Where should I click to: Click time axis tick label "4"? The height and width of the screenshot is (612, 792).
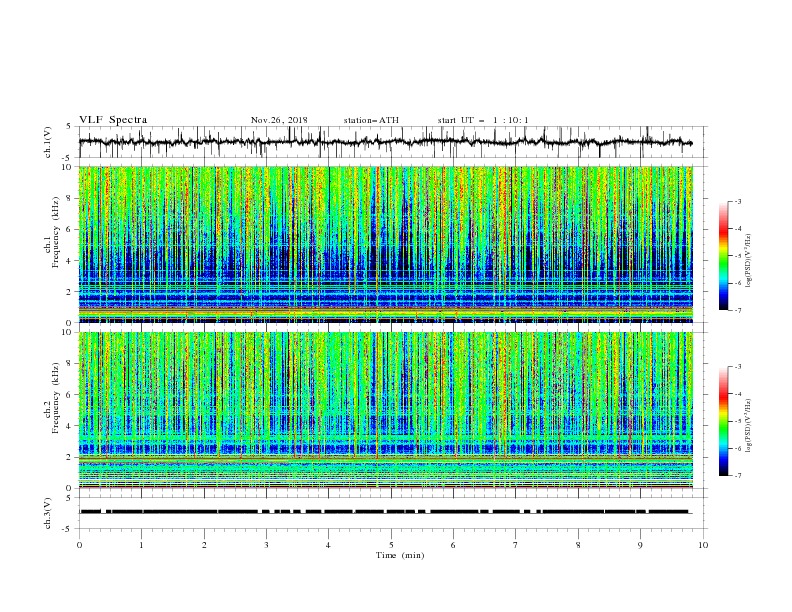tap(328, 545)
